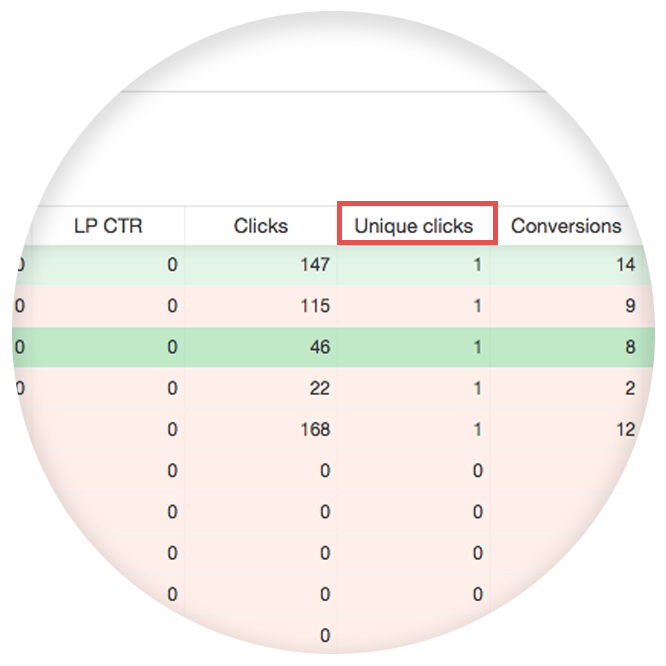
Task: Click the Clicks column header
Action: 260,226
